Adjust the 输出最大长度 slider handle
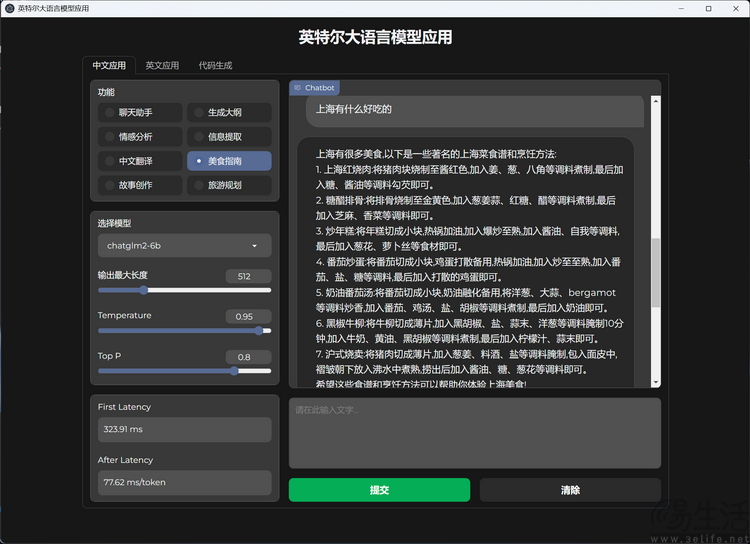 click(143, 290)
